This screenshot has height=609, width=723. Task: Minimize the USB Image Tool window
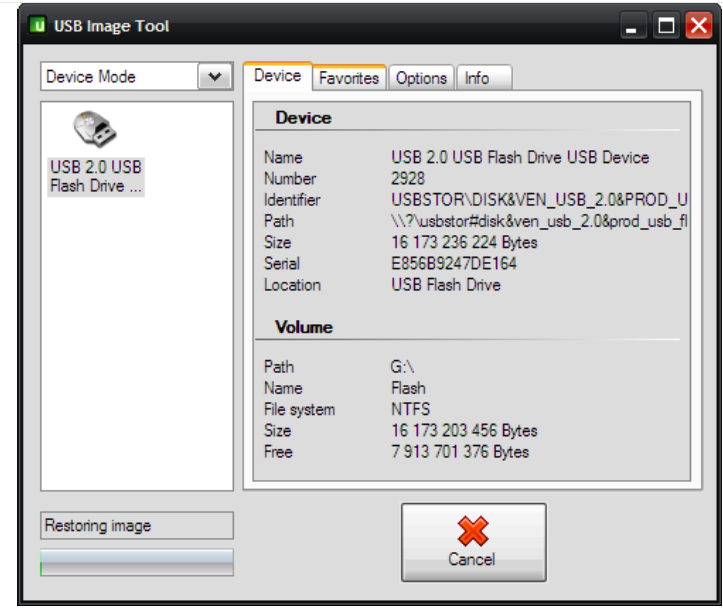click(x=632, y=27)
